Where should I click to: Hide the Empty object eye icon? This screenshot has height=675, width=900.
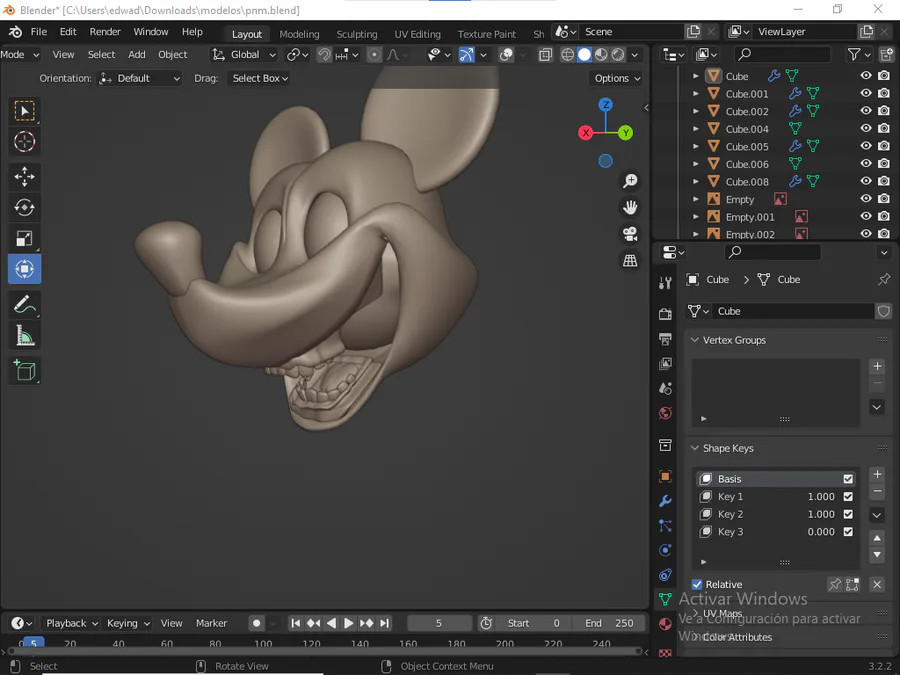click(x=866, y=199)
